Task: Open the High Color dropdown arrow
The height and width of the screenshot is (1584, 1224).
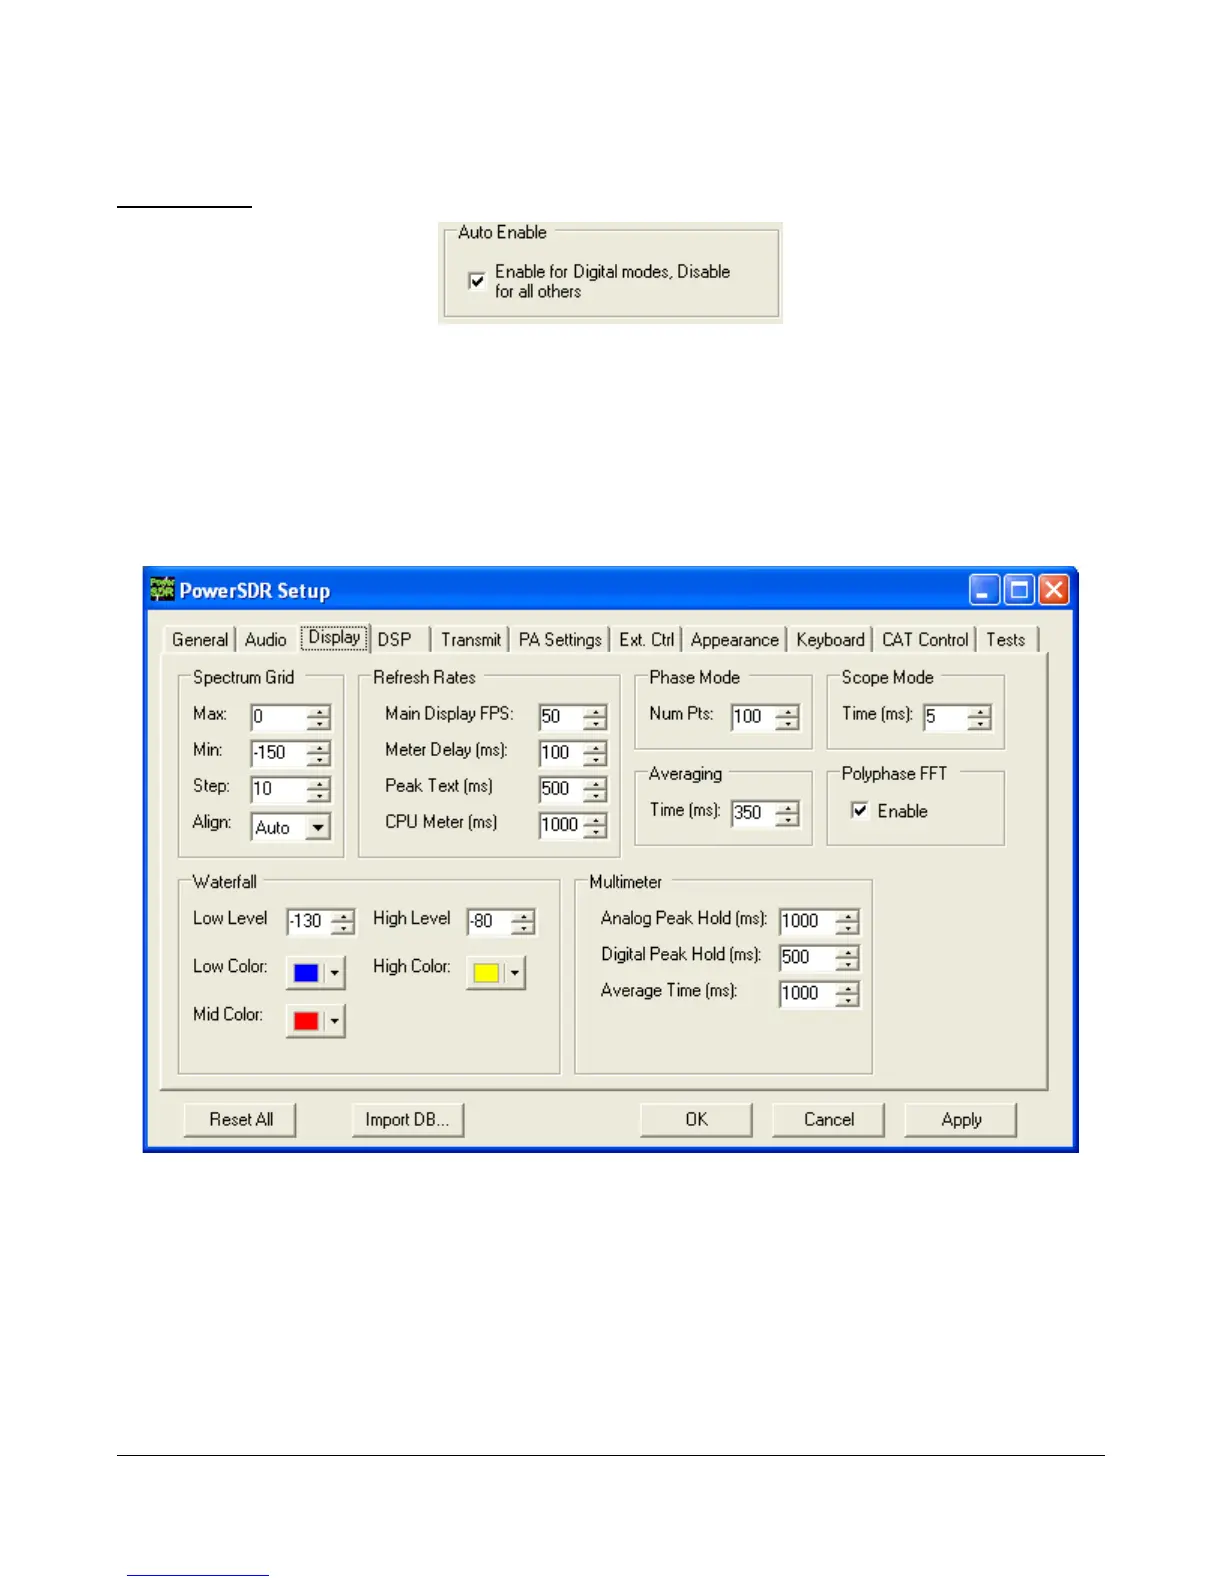Action: [x=514, y=973]
